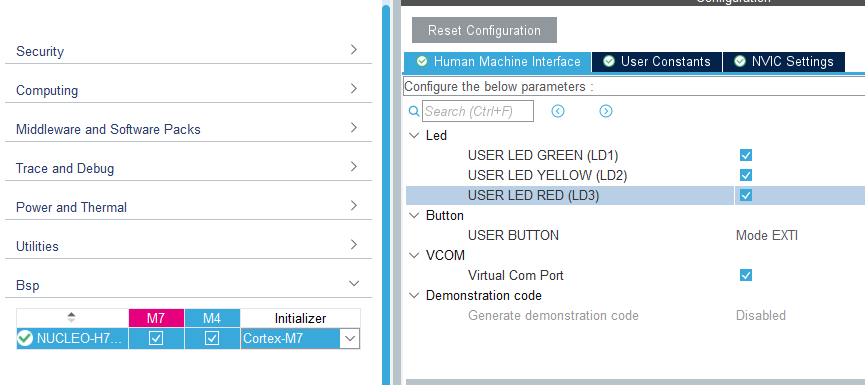Viewport: 865px width, 385px height.
Task: Click Generate demonstration code label
Action: [553, 316]
